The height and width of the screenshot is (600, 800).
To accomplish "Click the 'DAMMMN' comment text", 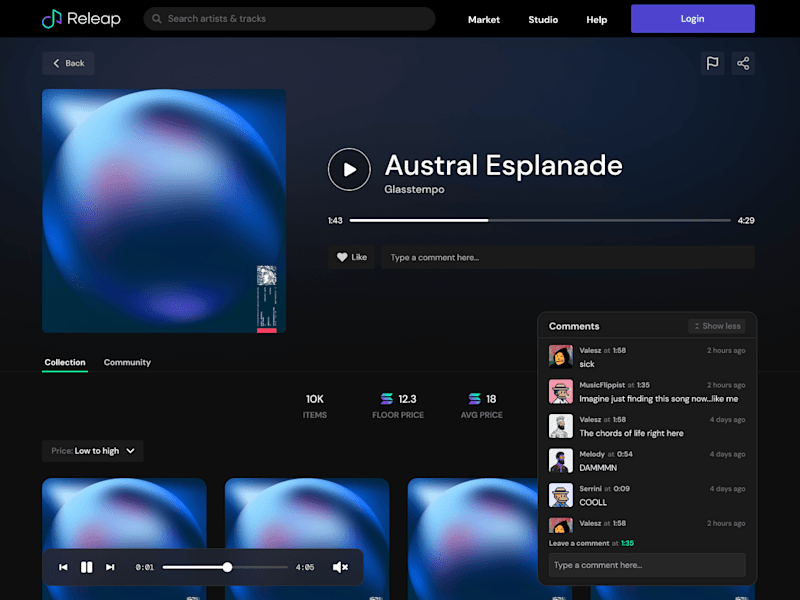I will [x=598, y=468].
